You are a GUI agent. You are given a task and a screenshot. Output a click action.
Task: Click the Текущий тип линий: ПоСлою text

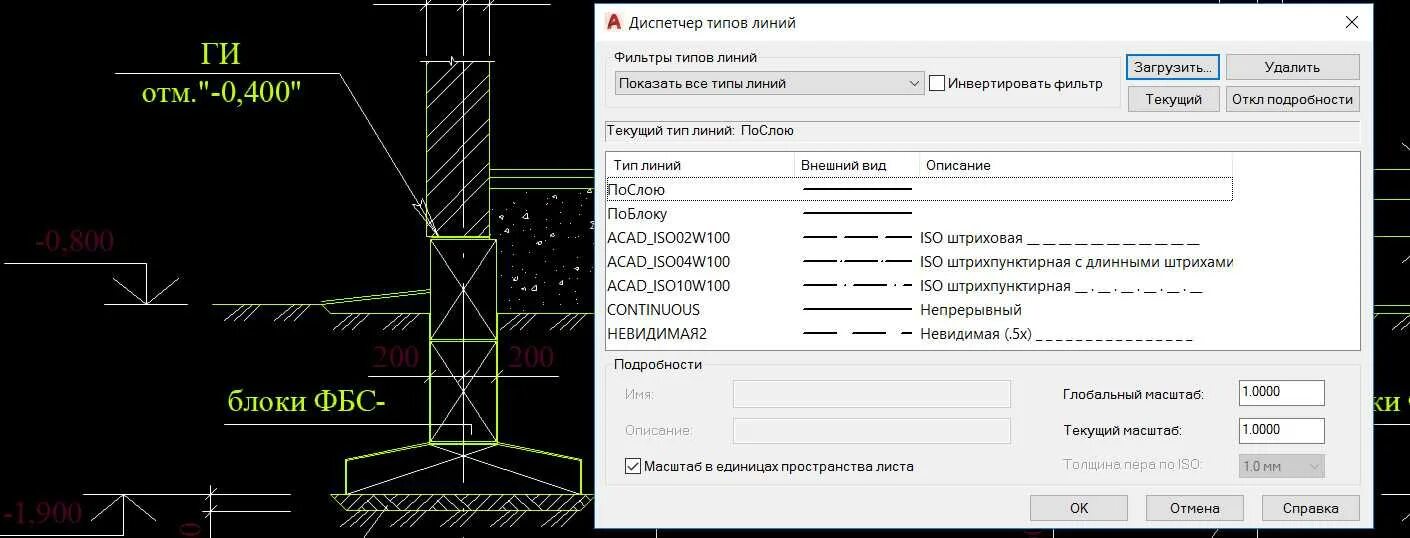pyautogui.click(x=700, y=131)
